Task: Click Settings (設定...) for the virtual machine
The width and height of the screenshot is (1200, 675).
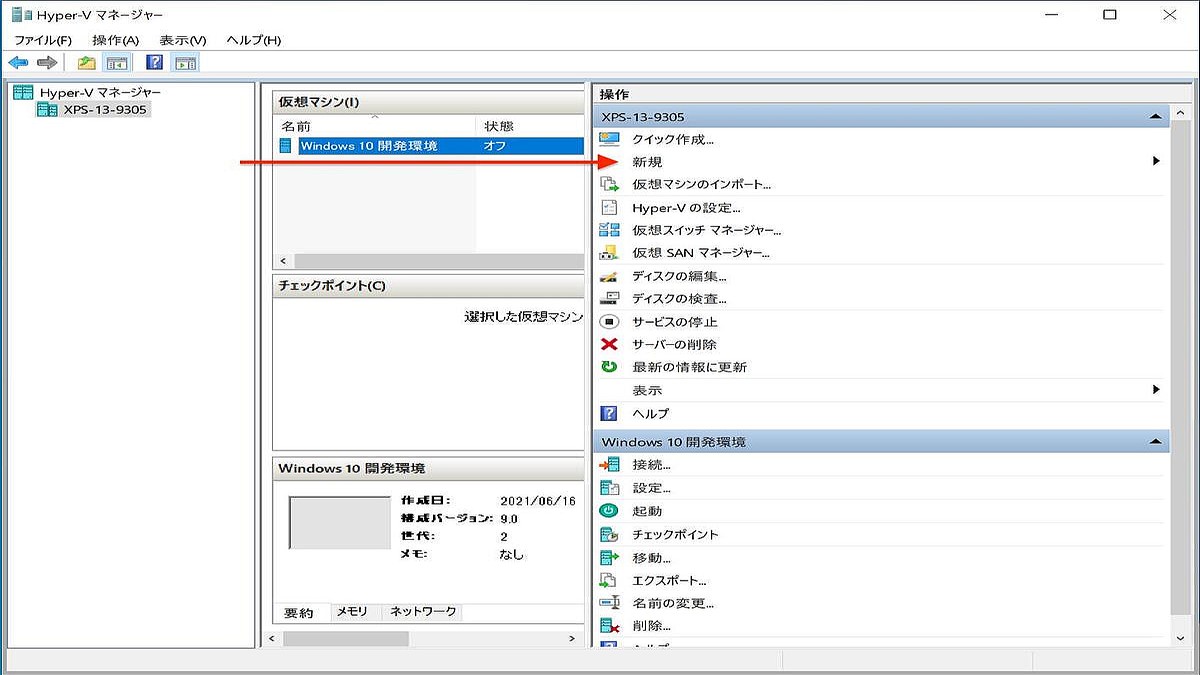Action: (651, 488)
